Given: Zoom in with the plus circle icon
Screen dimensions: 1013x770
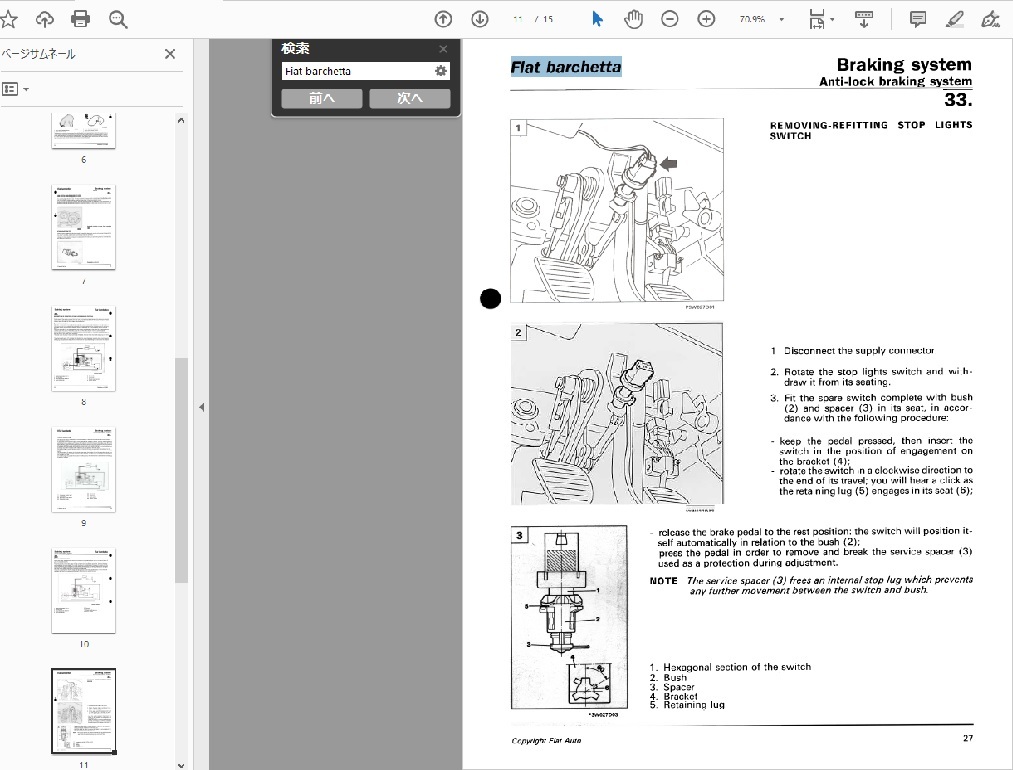Looking at the screenshot, I should (706, 19).
